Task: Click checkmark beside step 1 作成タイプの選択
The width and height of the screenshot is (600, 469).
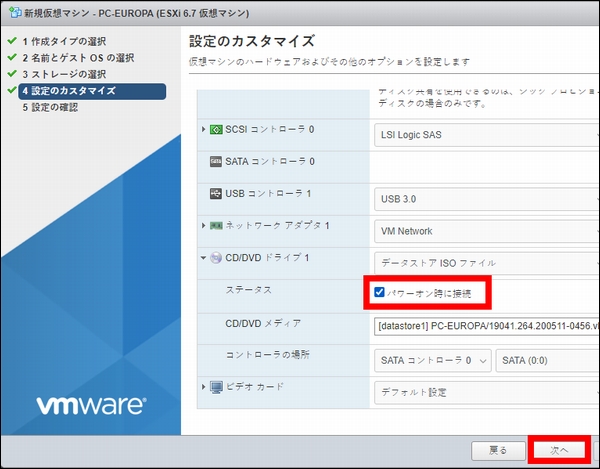Action: click(12, 40)
